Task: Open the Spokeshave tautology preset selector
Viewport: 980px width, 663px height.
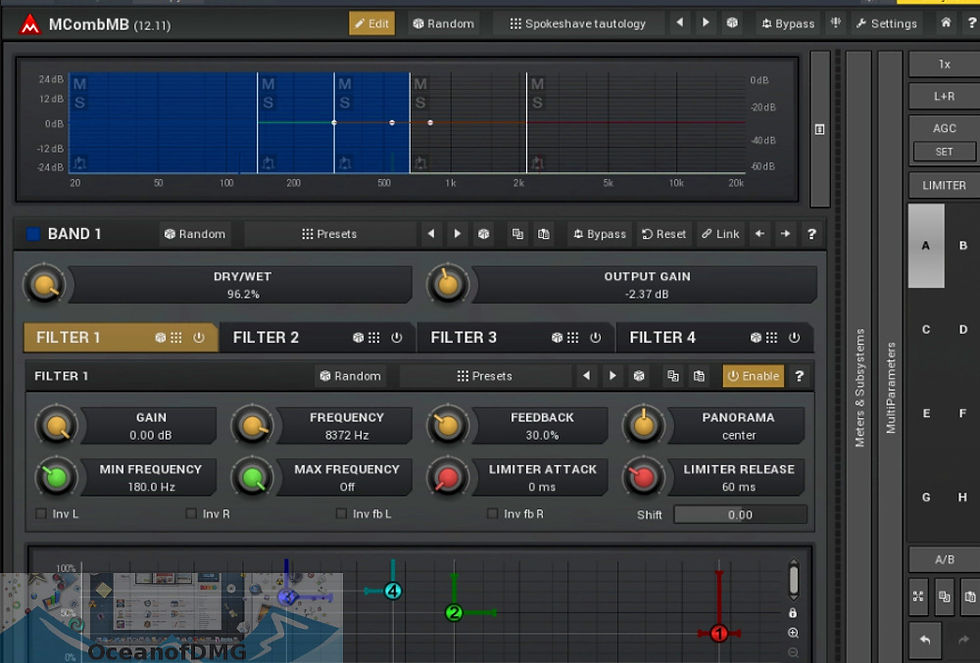Action: tap(578, 23)
